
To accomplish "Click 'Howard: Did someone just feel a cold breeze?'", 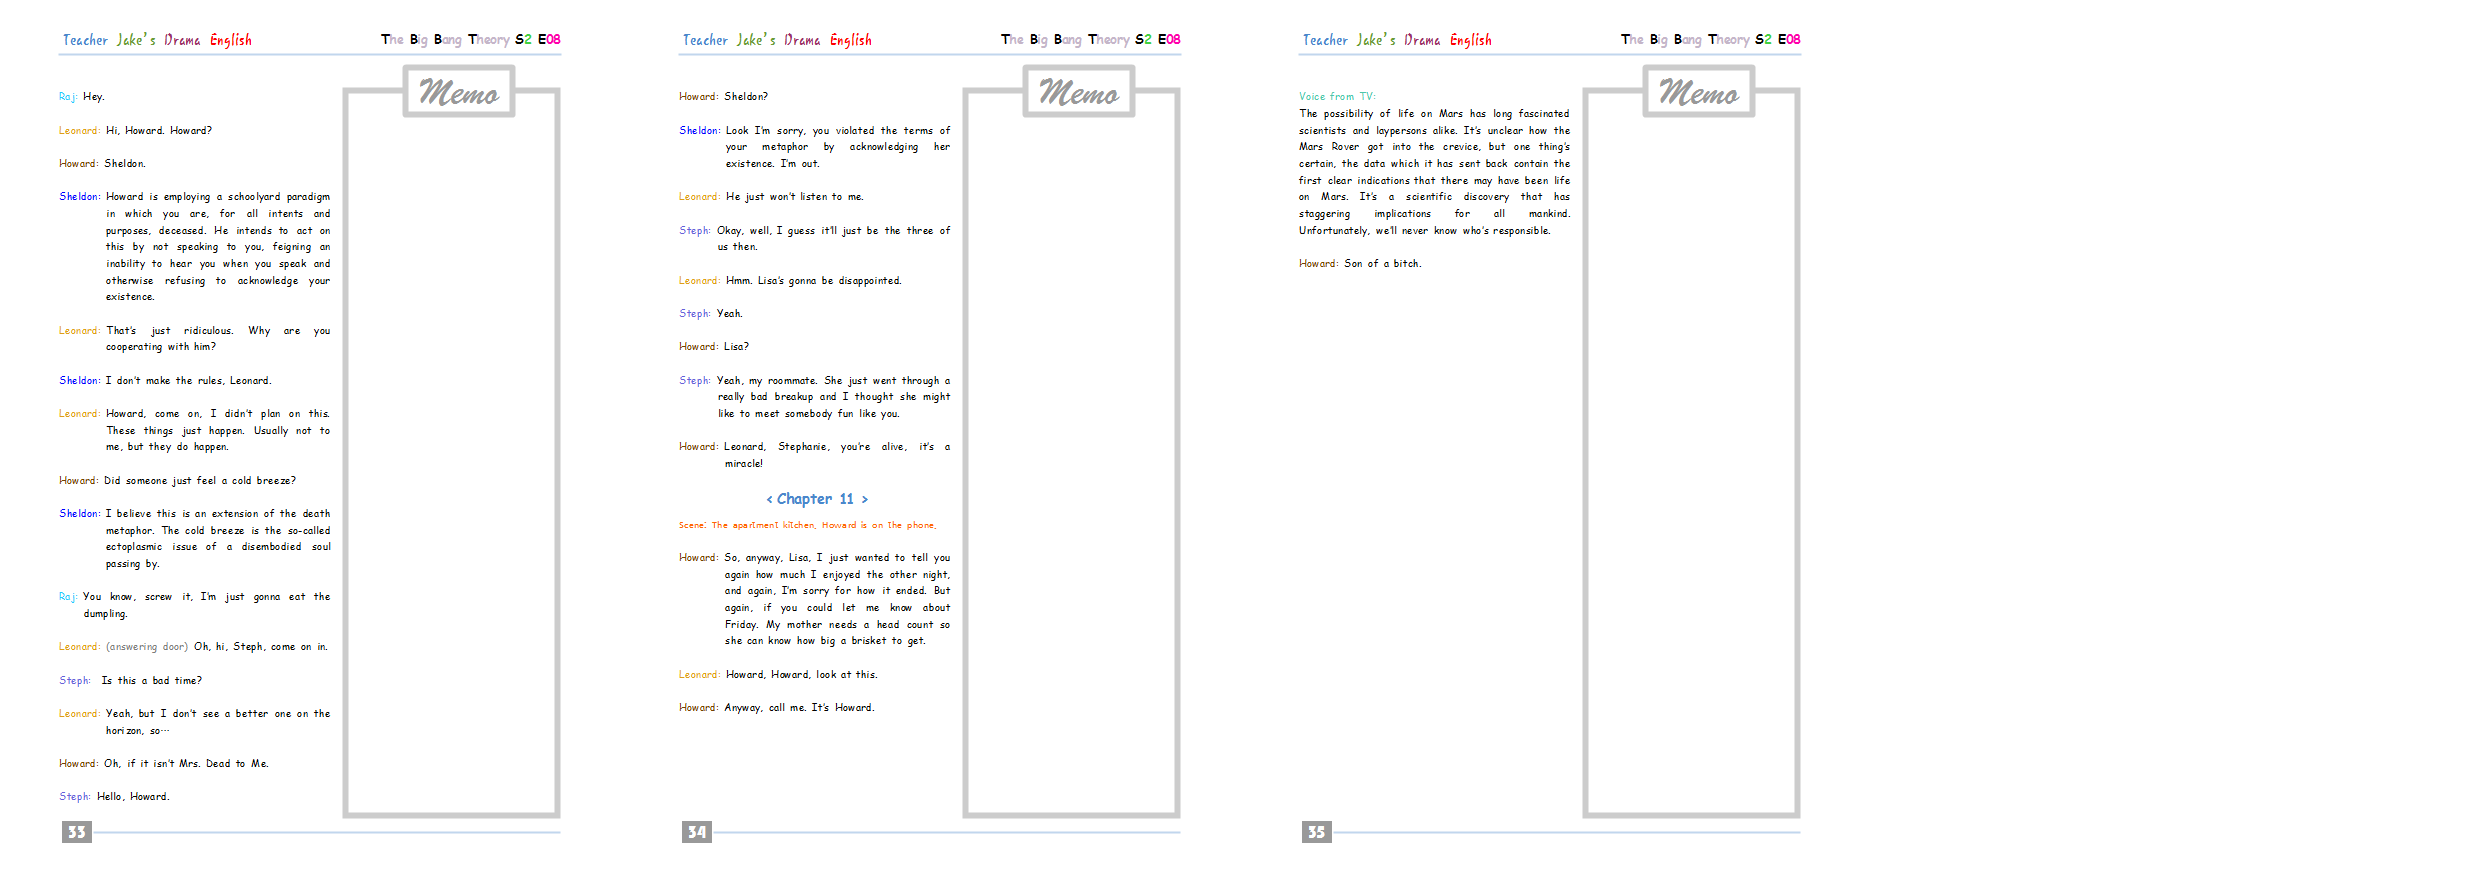I will pyautogui.click(x=177, y=481).
